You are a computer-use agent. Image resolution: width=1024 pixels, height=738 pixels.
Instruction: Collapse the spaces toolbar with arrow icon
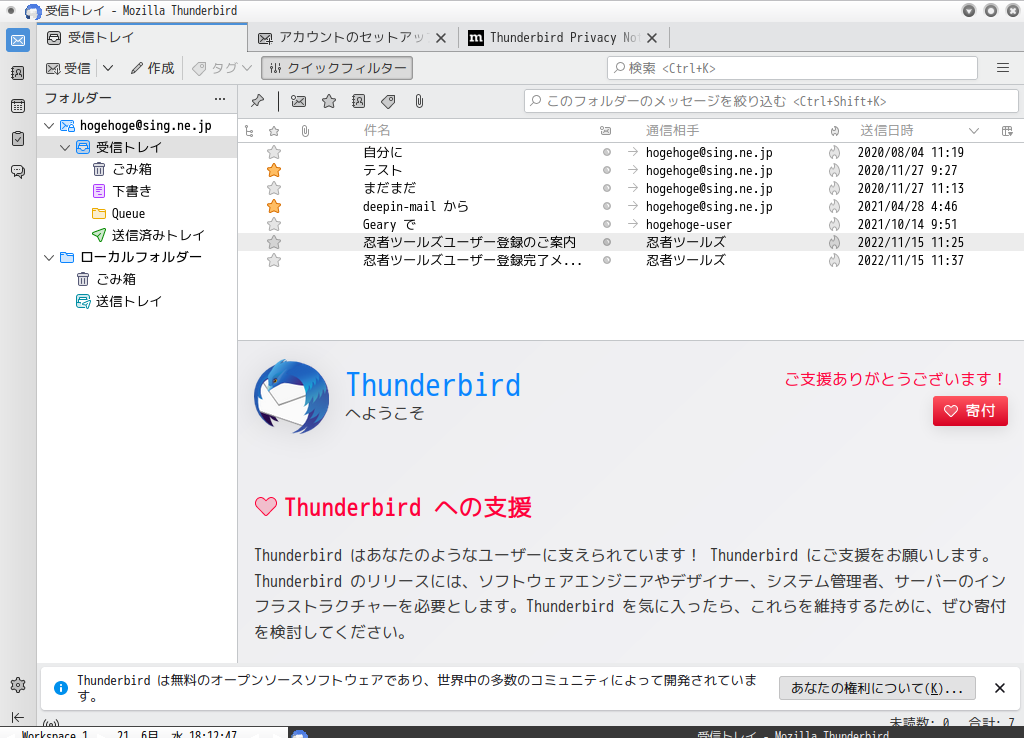(x=18, y=717)
